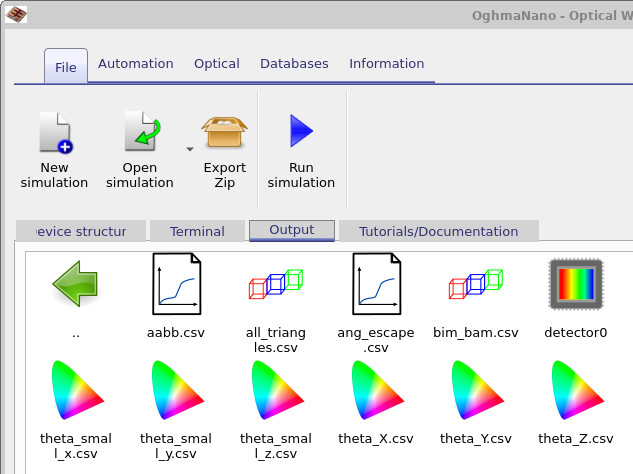The width and height of the screenshot is (633, 474).
Task: Start the Run simulation play button
Action: [301, 131]
